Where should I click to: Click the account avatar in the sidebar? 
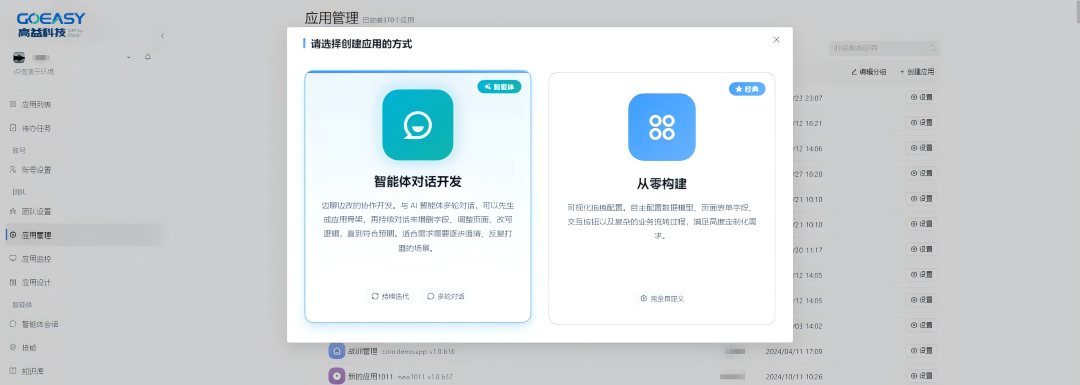tap(19, 57)
